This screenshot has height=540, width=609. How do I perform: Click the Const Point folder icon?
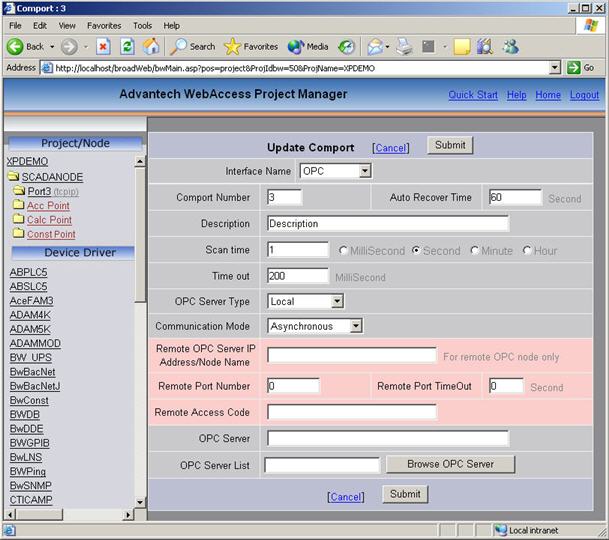19,234
